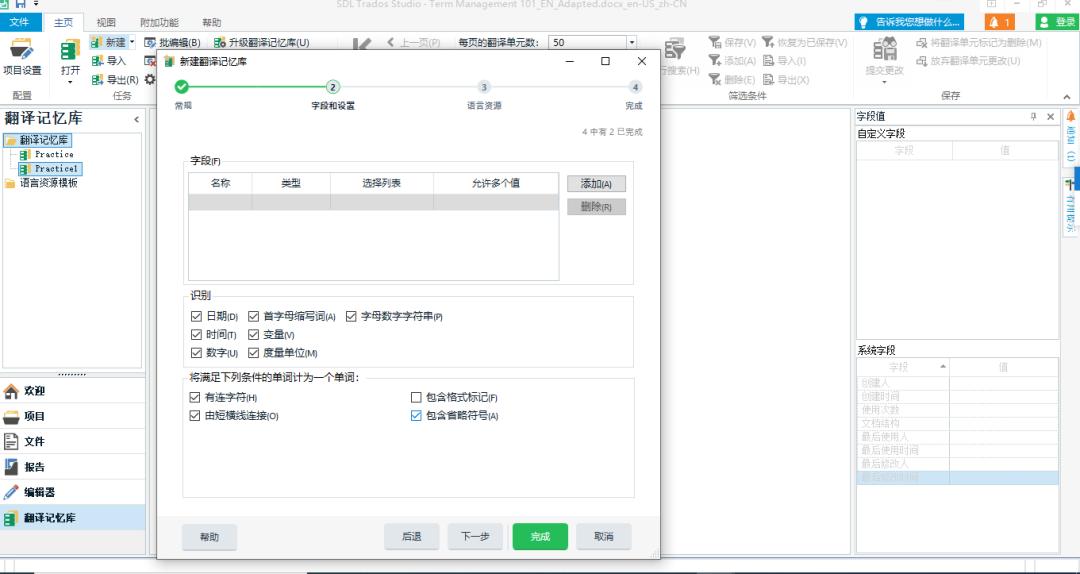Toggle the 有连字符(H) checkbox
The height and width of the screenshot is (574, 1080).
tap(194, 398)
